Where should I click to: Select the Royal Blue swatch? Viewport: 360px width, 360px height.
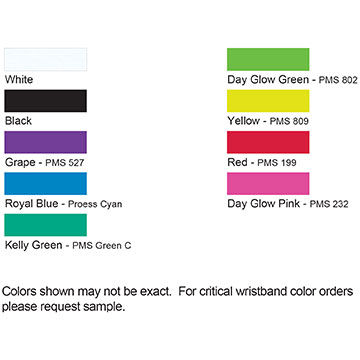click(46, 183)
